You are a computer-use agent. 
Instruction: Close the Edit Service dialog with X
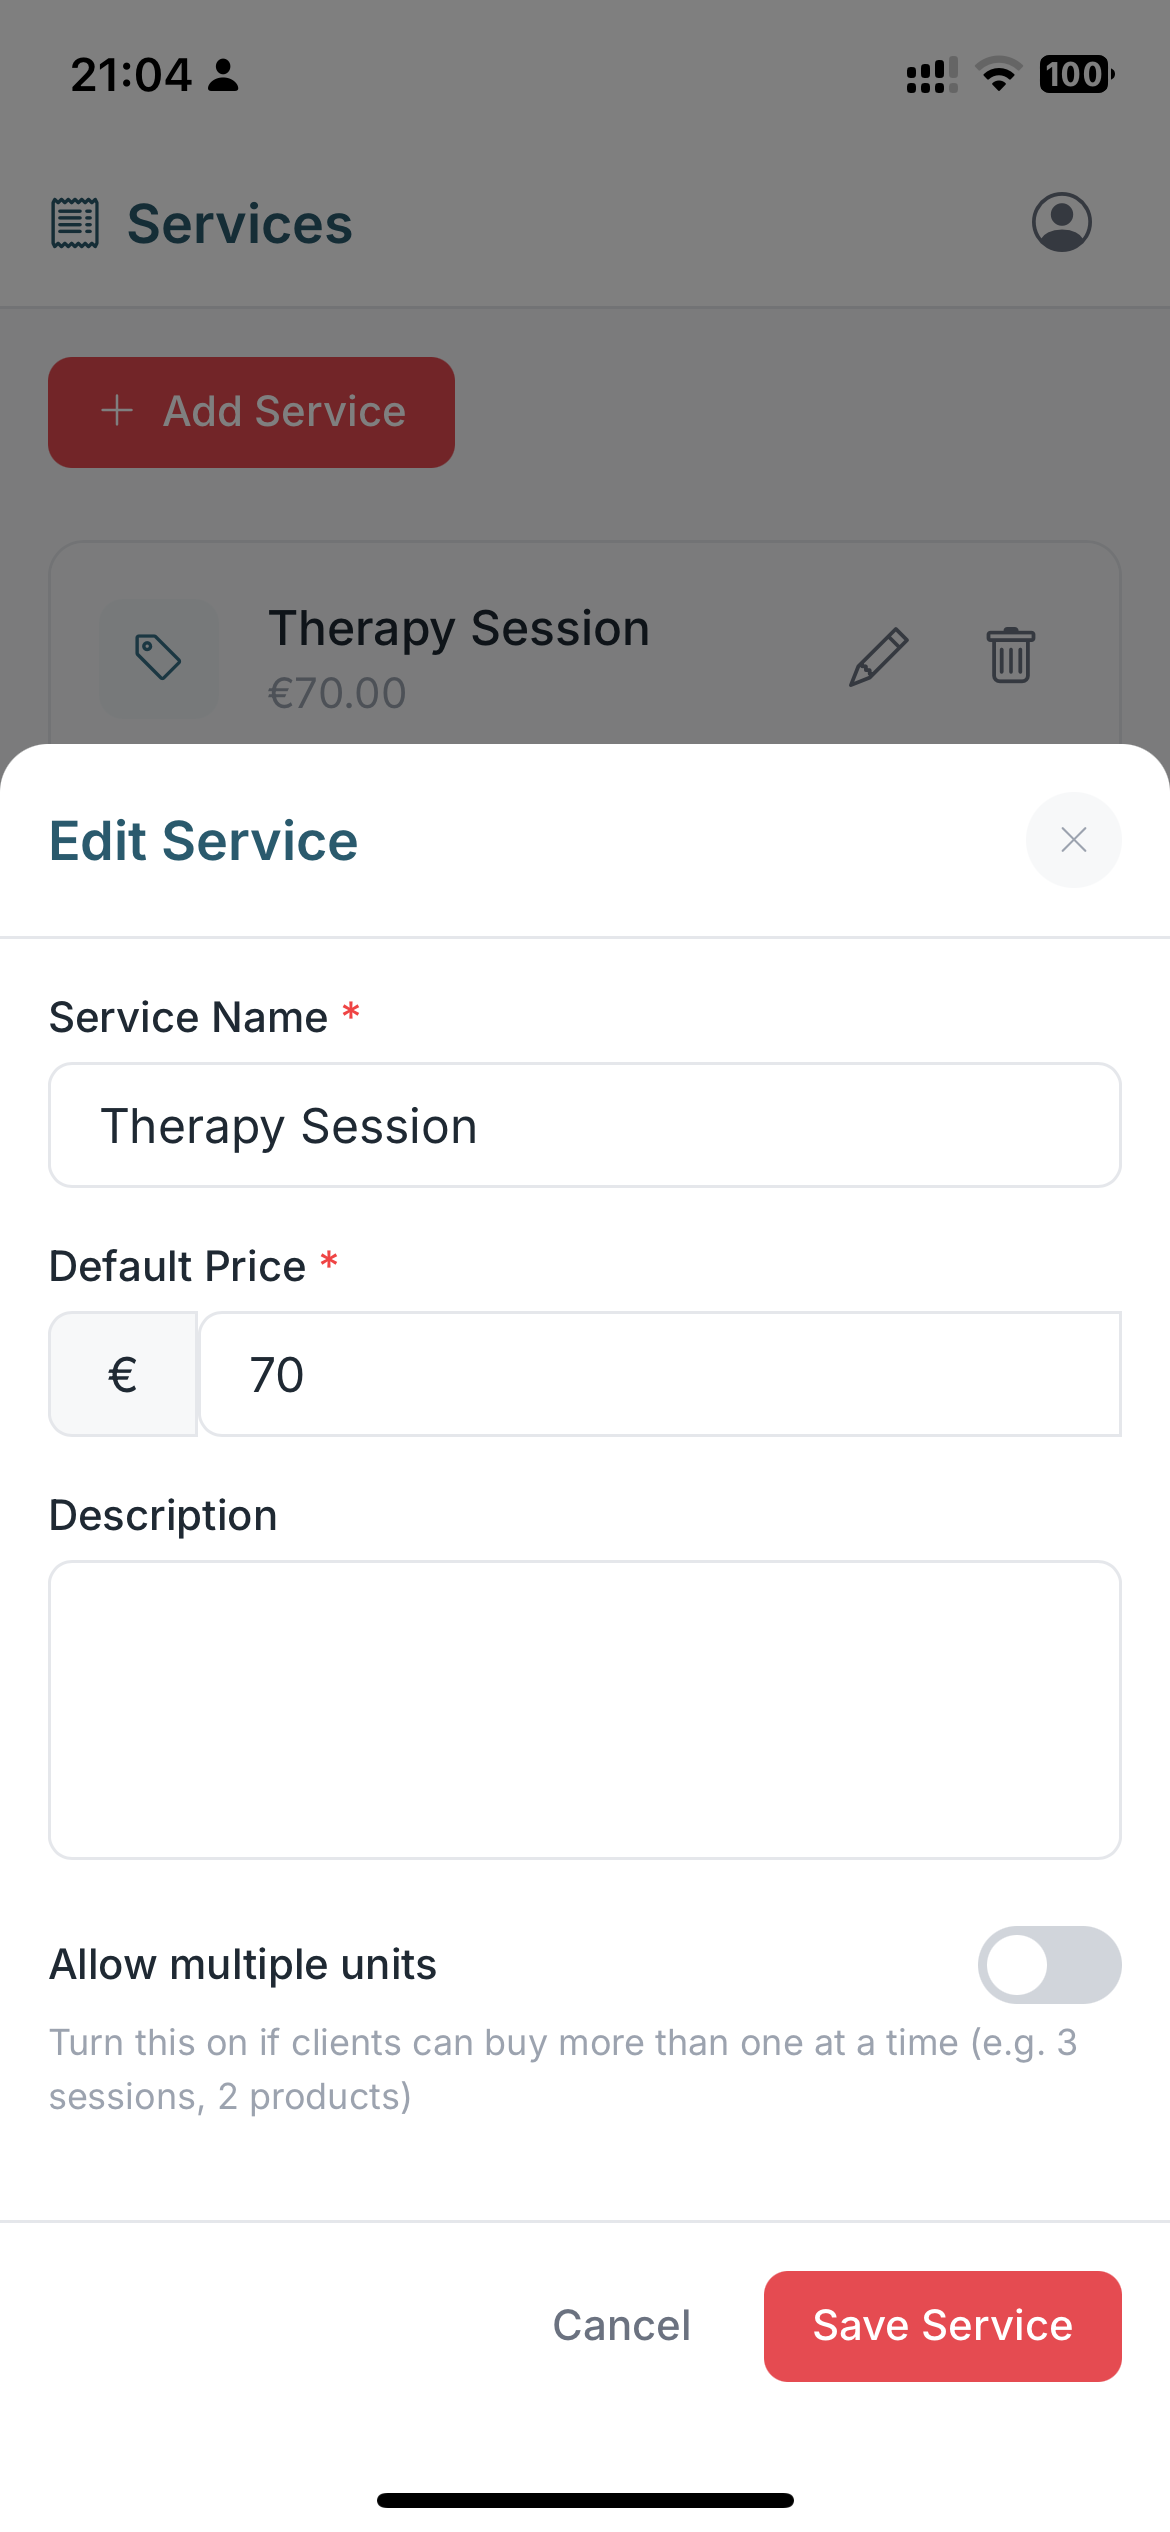coord(1073,840)
